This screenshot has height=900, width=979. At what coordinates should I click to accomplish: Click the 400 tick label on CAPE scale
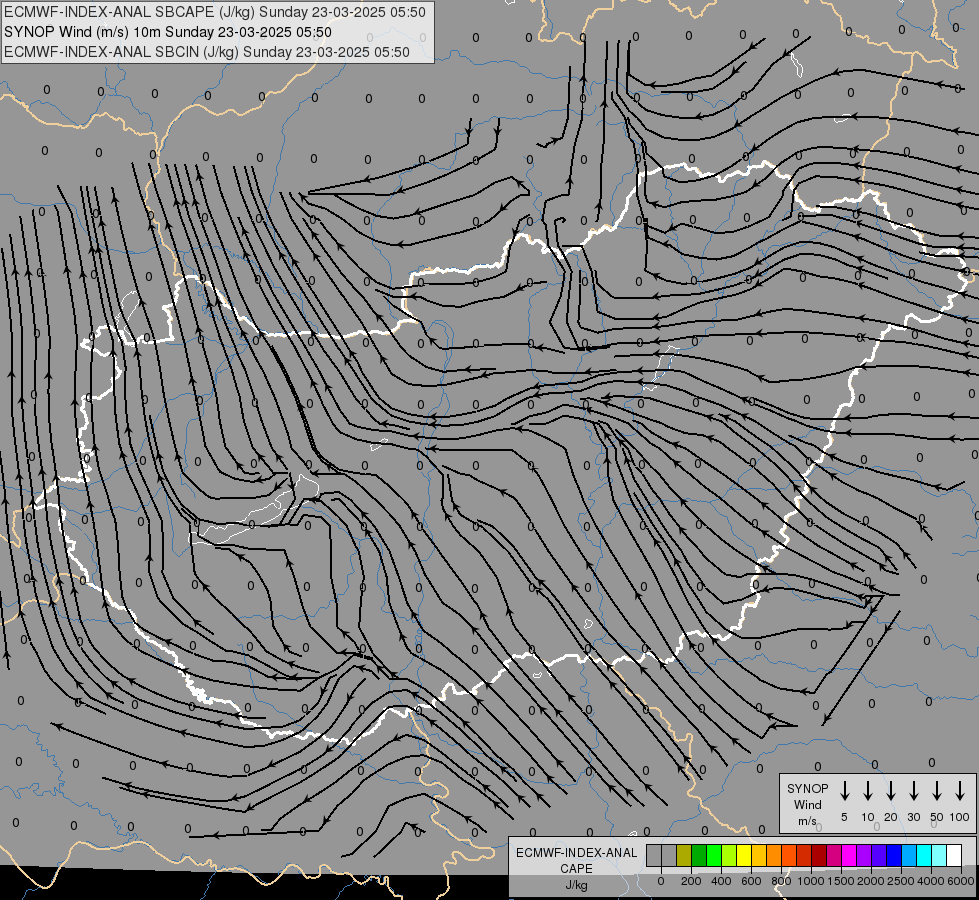[x=721, y=881]
